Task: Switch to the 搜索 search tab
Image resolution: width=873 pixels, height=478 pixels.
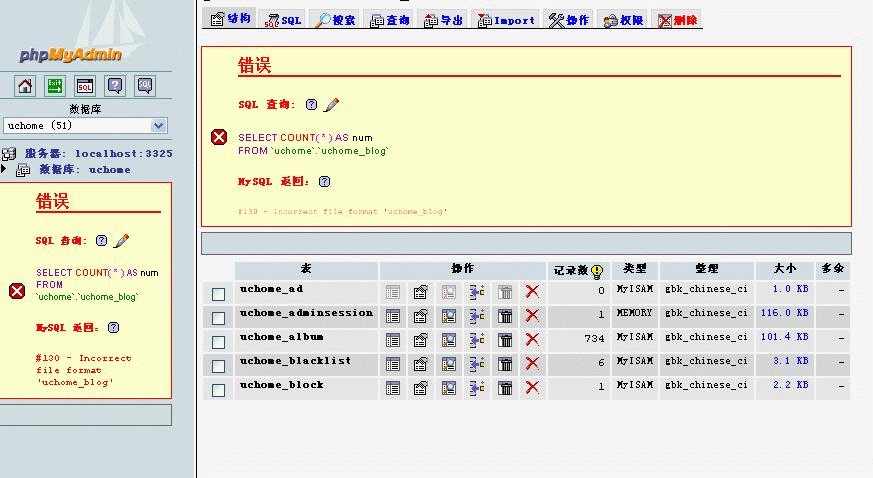Action: (x=336, y=20)
